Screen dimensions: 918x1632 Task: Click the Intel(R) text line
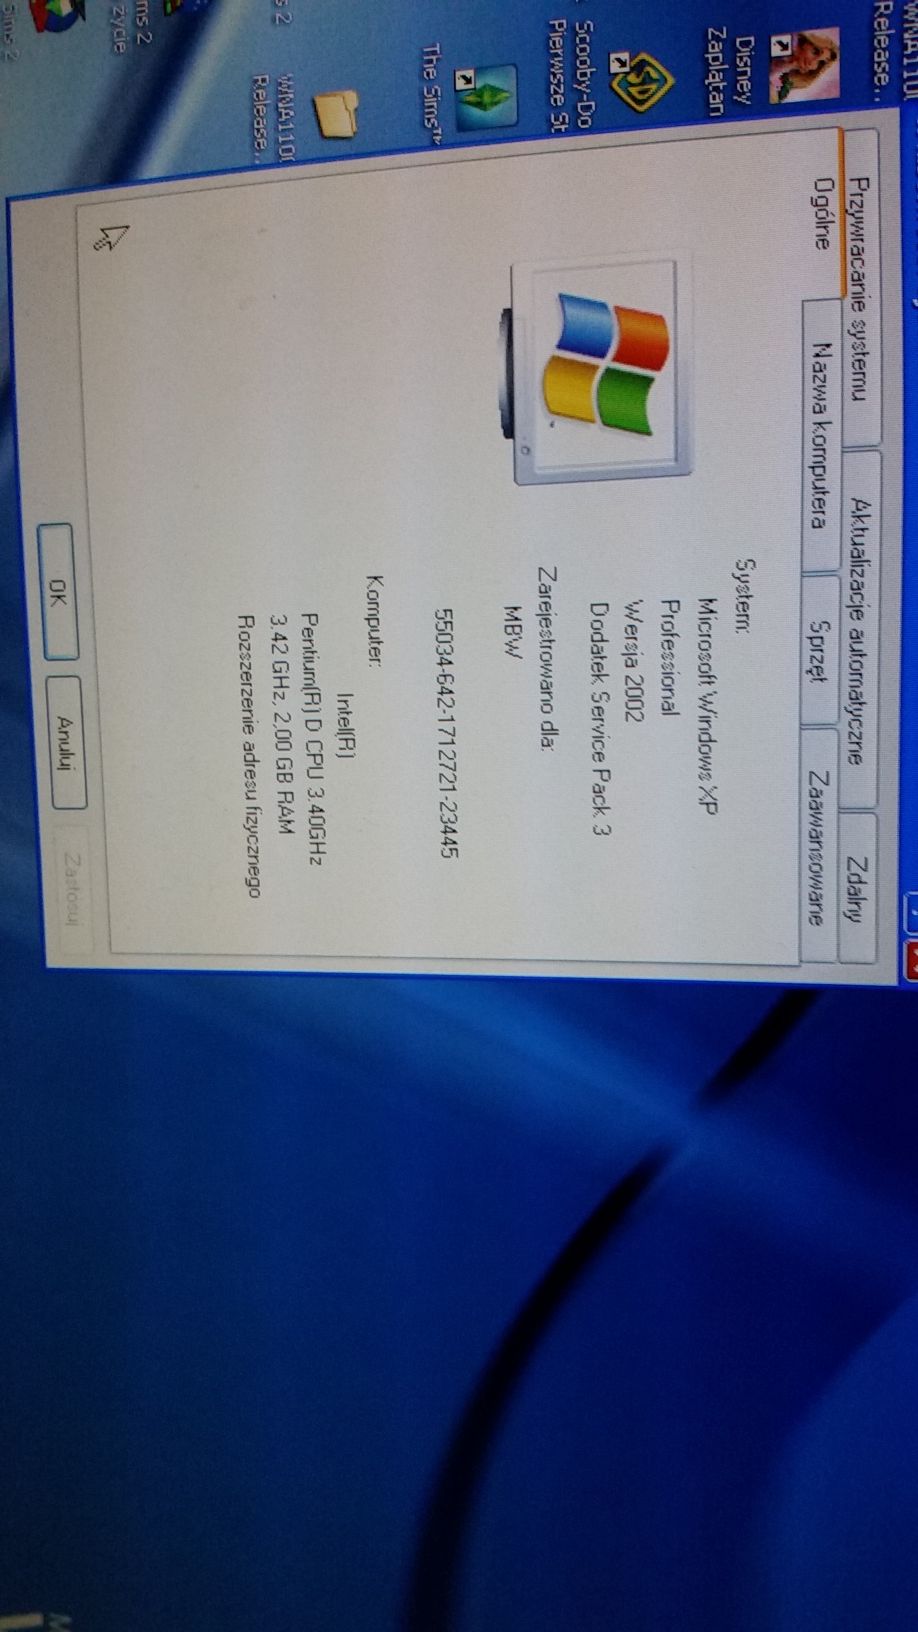tap(346, 724)
